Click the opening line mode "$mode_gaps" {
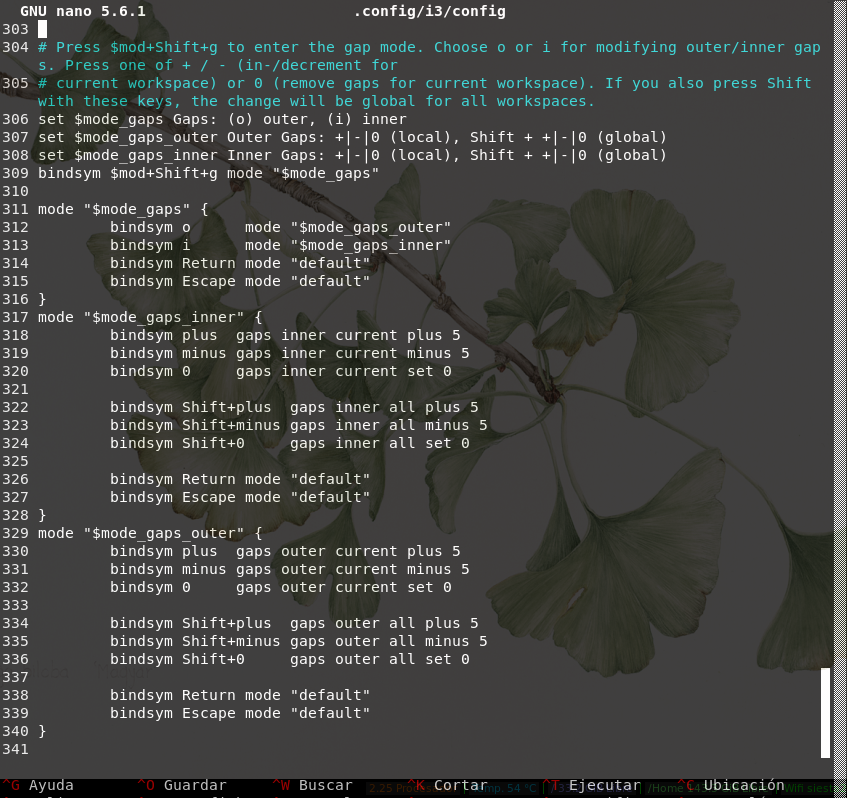 tap(122, 209)
